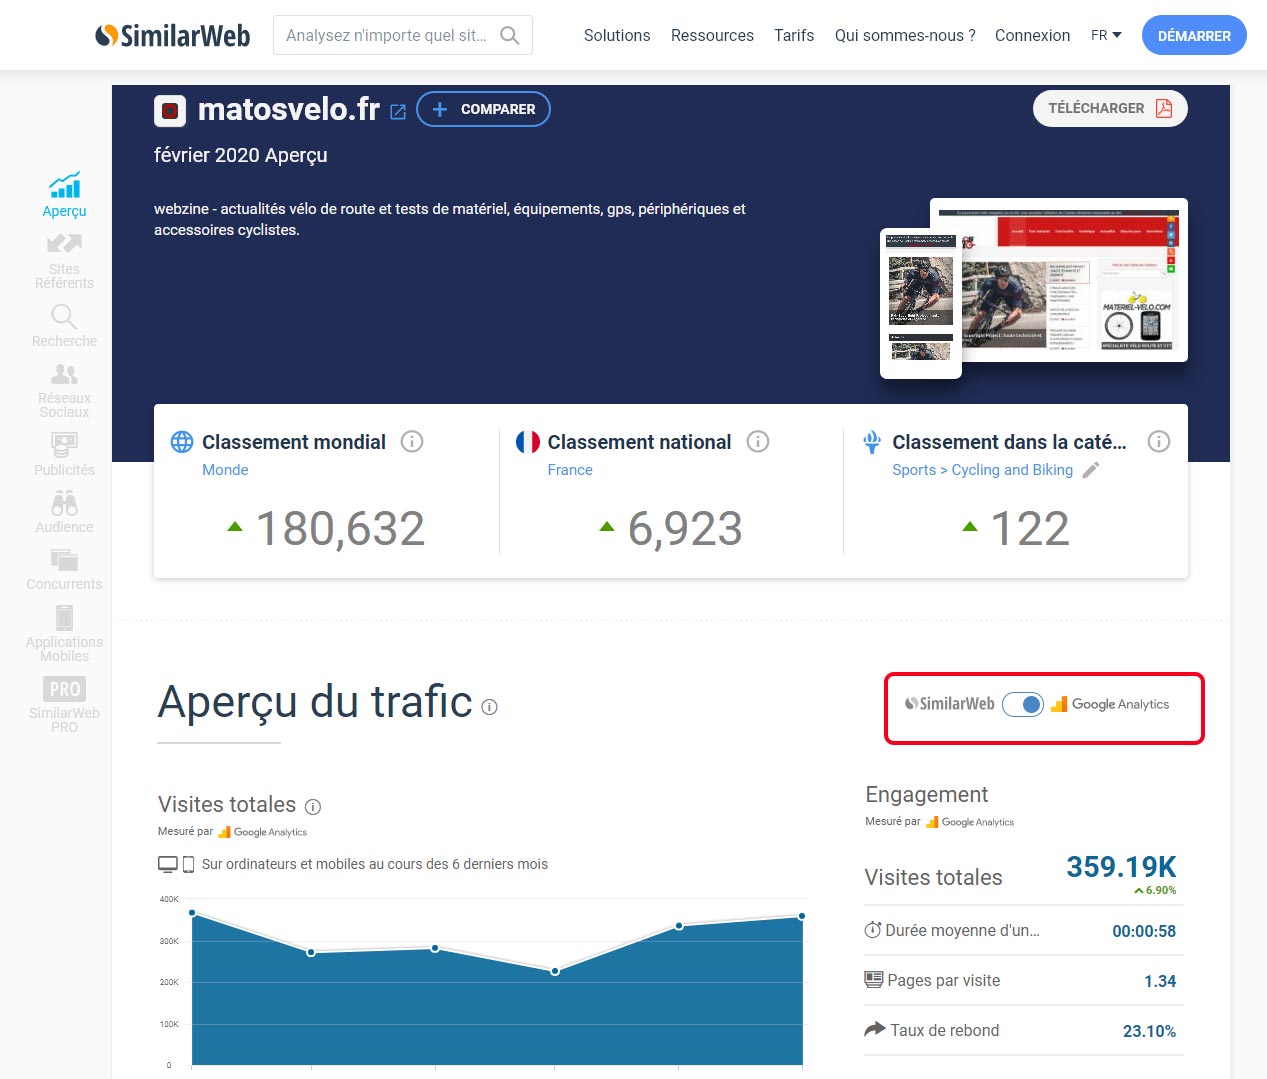Click info icon beside Classement mondial

pos(412,441)
